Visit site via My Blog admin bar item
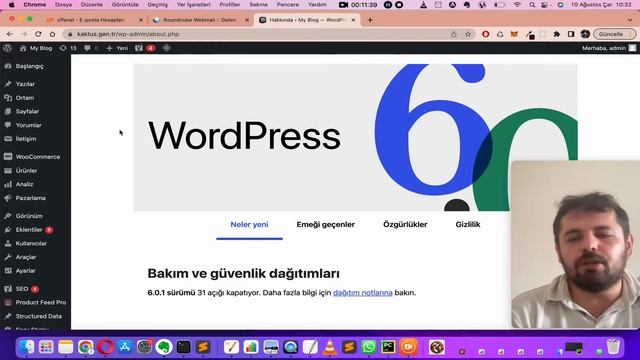Image resolution: width=640 pixels, height=360 pixels. tap(36, 48)
